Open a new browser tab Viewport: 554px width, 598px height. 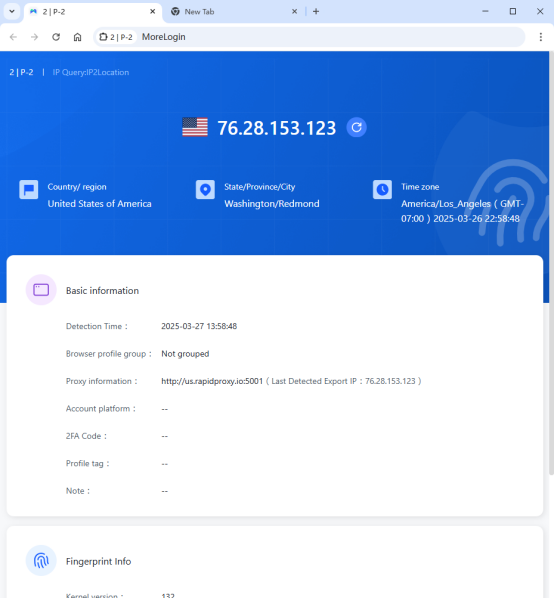click(x=316, y=11)
